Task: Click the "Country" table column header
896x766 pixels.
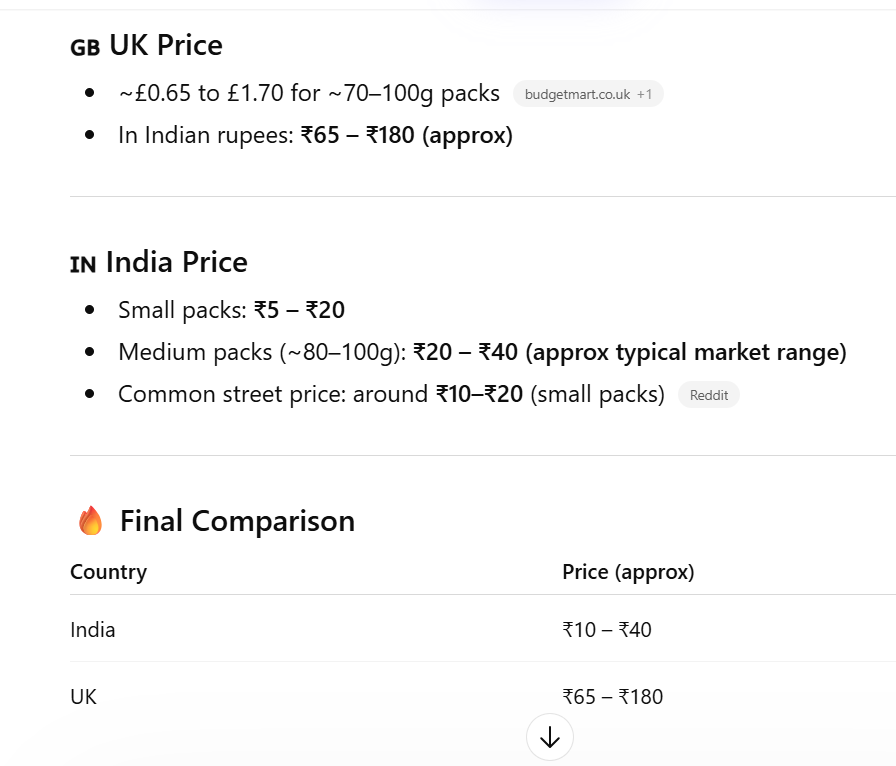Action: click(x=108, y=572)
